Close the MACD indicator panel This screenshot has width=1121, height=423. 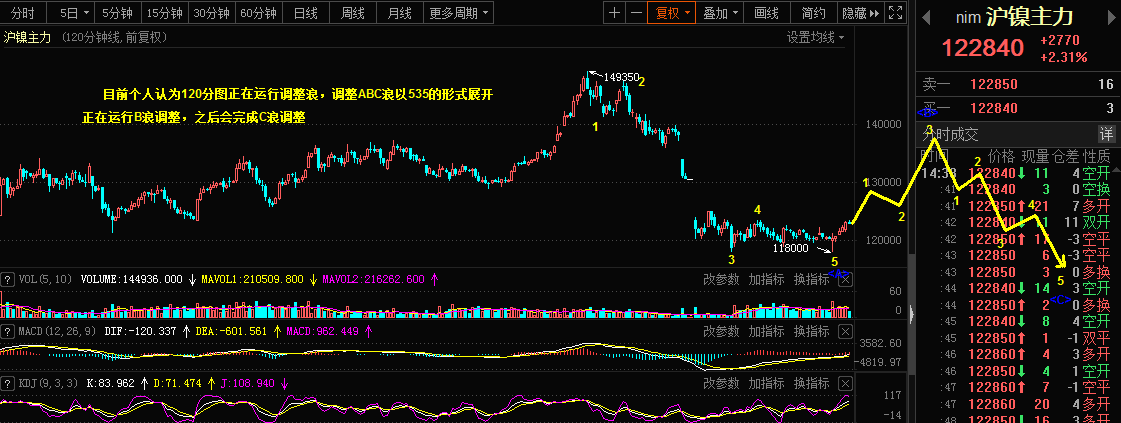(x=845, y=332)
